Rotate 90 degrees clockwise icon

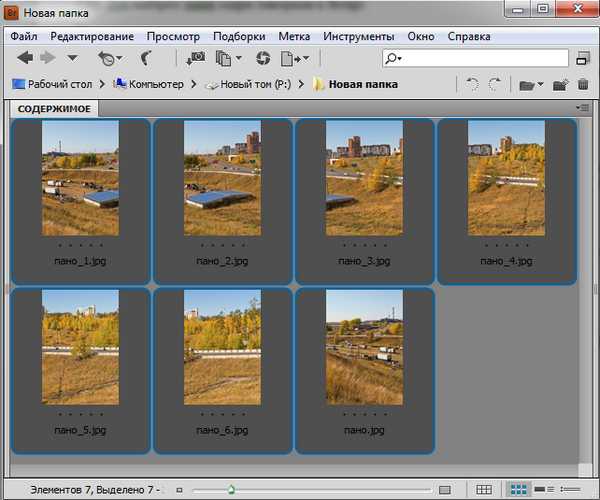click(495, 84)
